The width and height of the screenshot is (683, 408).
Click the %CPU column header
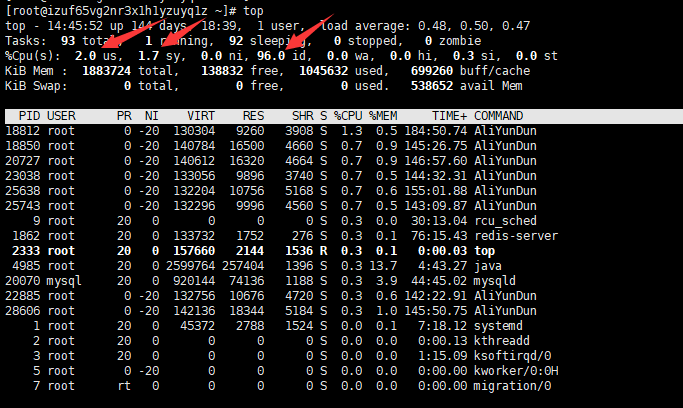[x=348, y=116]
